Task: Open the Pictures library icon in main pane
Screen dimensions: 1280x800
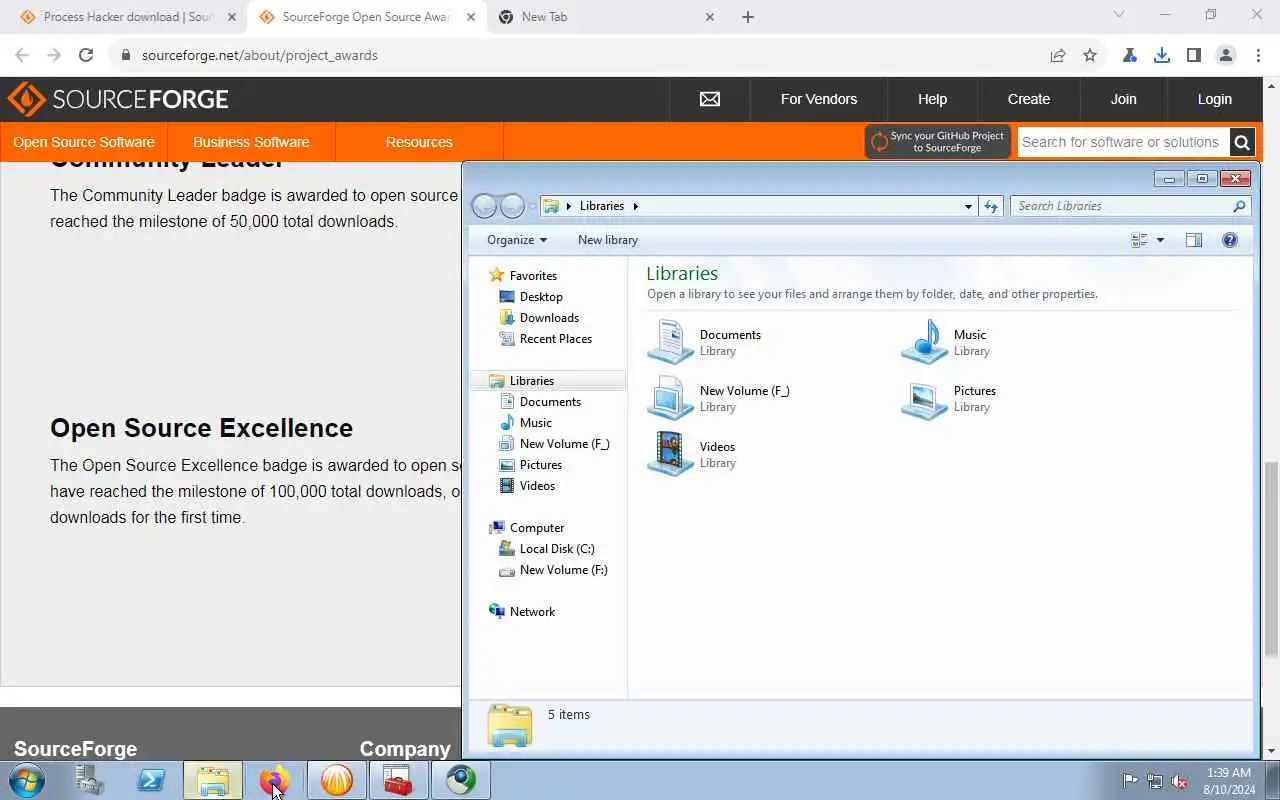Action: click(x=925, y=398)
